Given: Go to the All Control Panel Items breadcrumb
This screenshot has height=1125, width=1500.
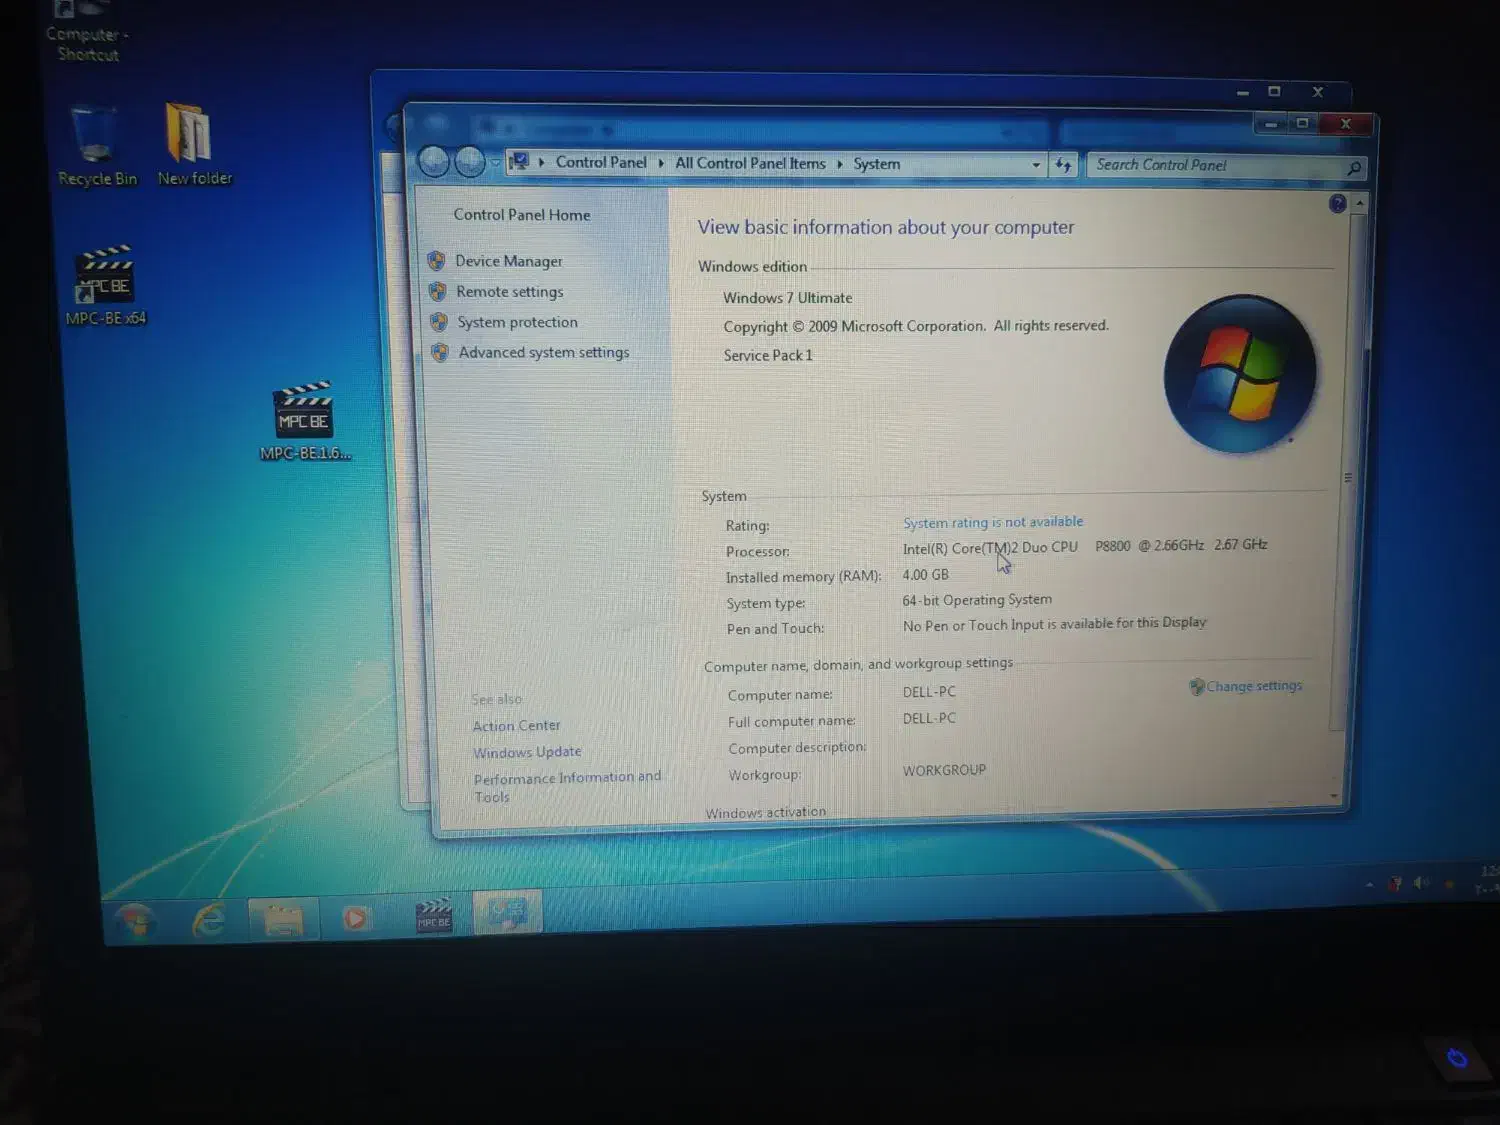Looking at the screenshot, I should (x=750, y=163).
